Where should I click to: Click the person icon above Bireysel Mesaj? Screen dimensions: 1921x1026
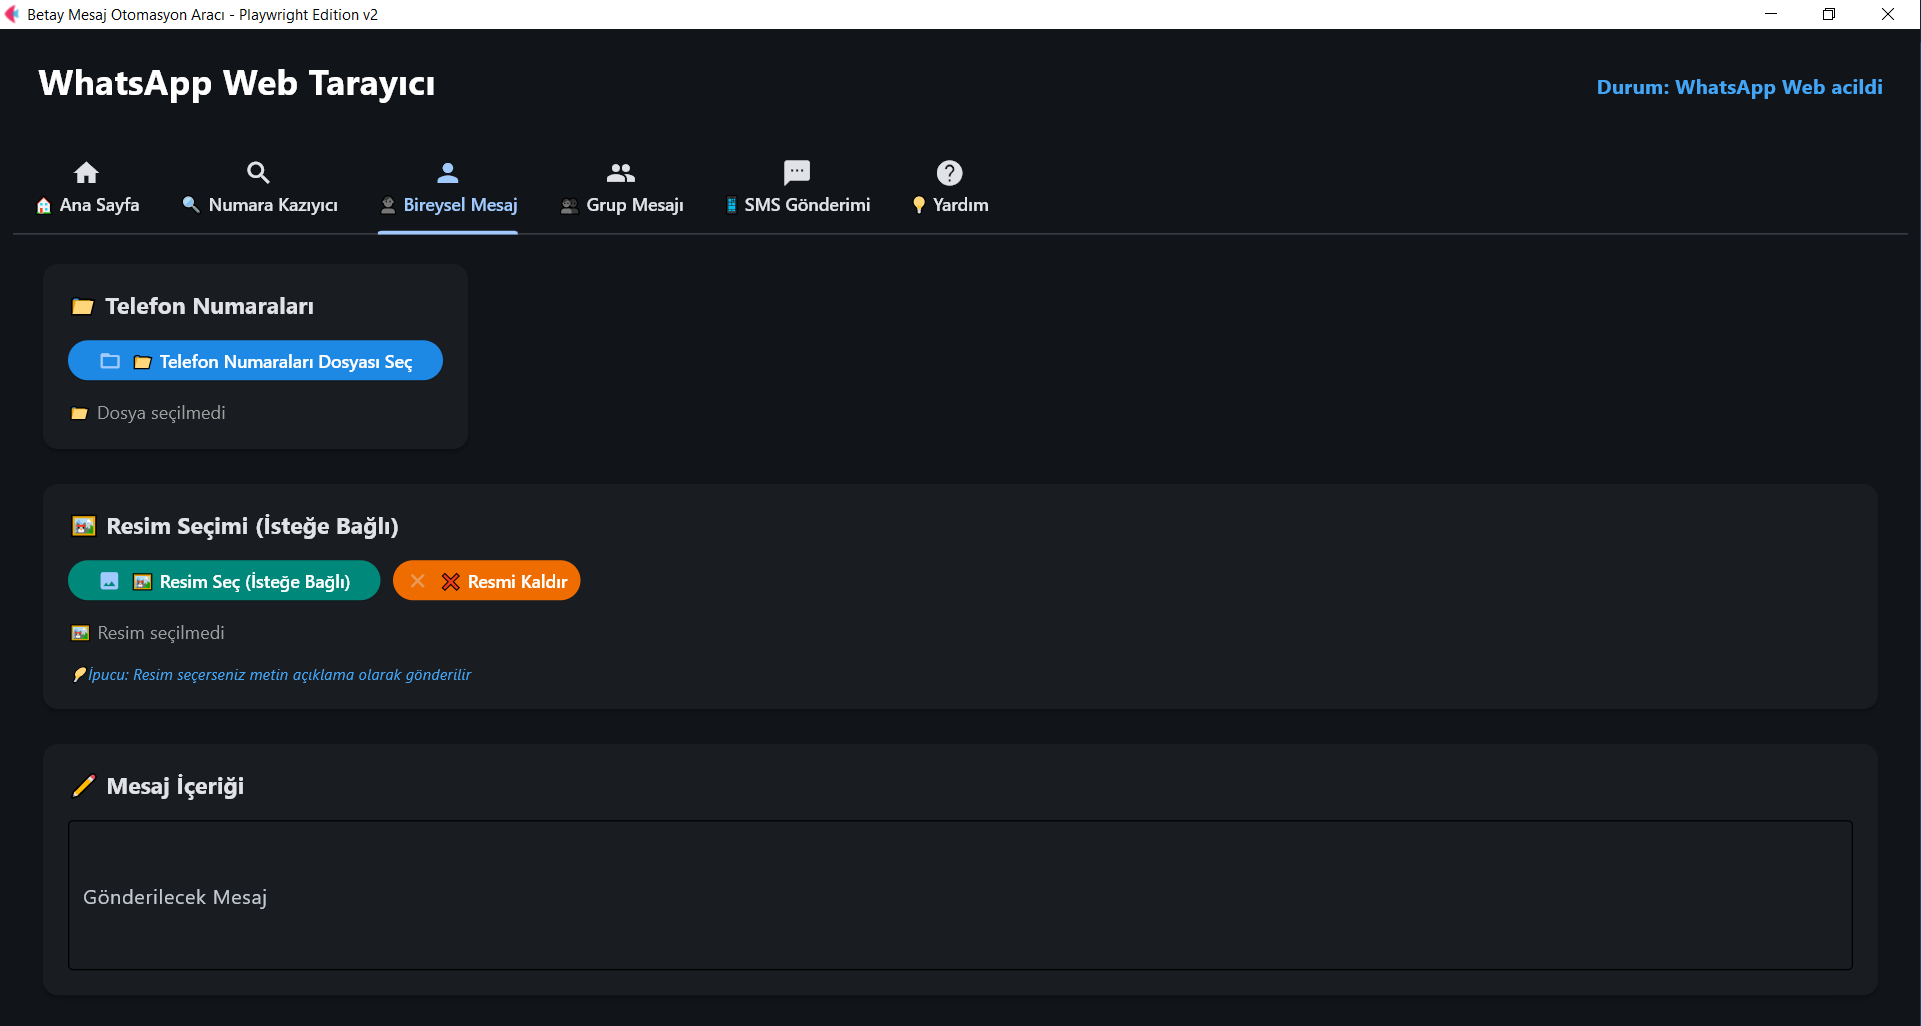(448, 172)
